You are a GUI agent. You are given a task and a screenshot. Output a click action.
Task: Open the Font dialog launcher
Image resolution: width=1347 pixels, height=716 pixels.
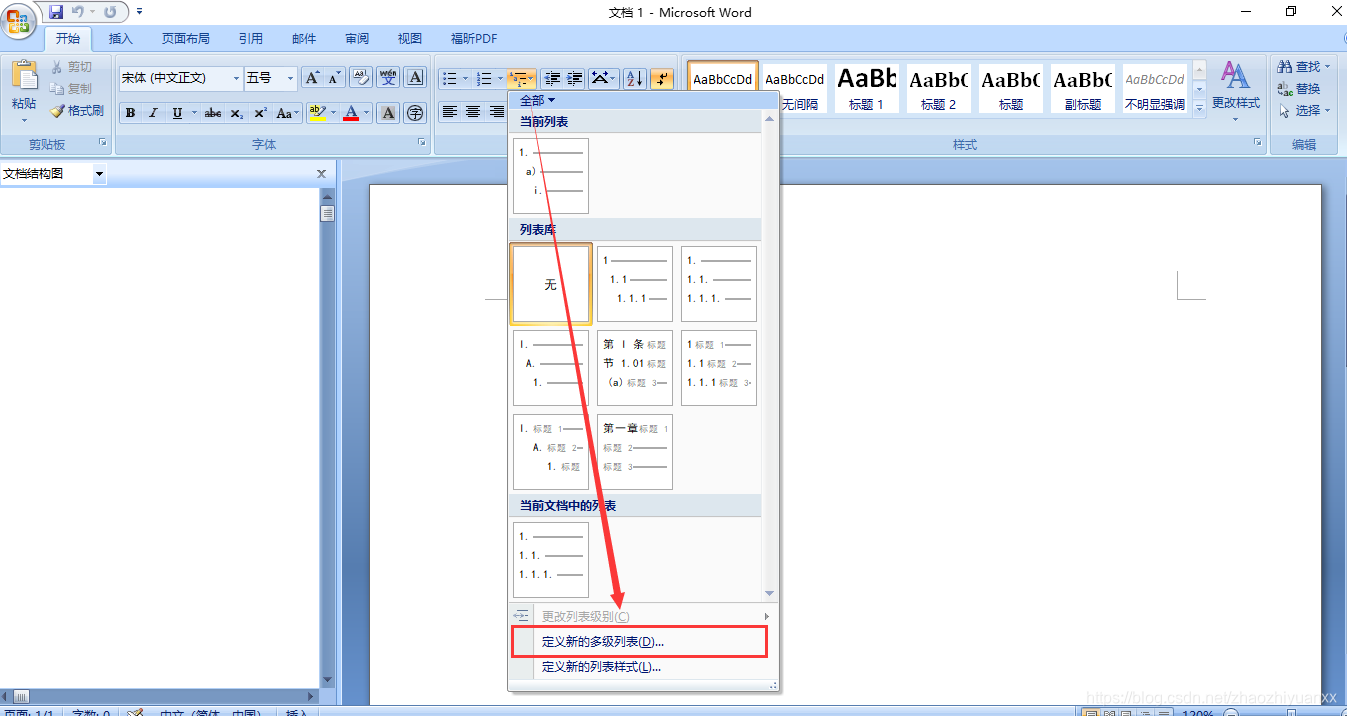421,144
